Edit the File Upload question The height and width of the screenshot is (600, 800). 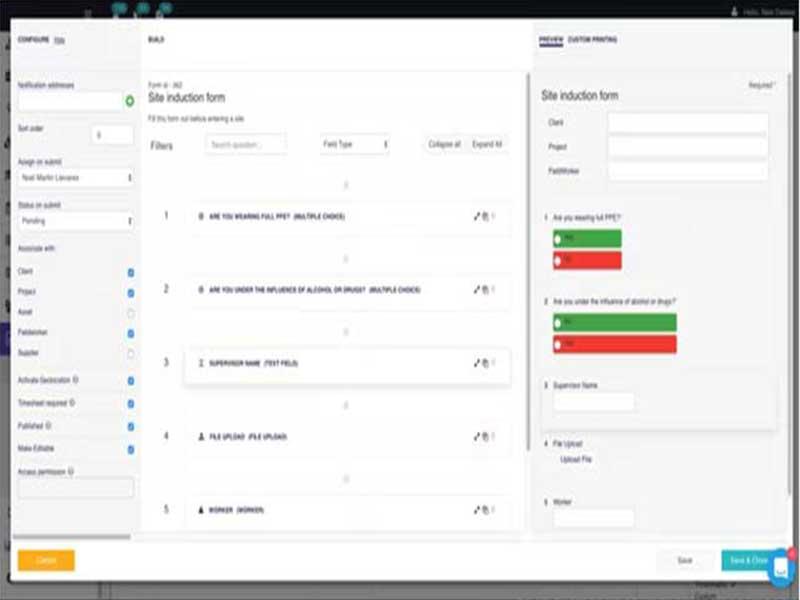(x=477, y=437)
